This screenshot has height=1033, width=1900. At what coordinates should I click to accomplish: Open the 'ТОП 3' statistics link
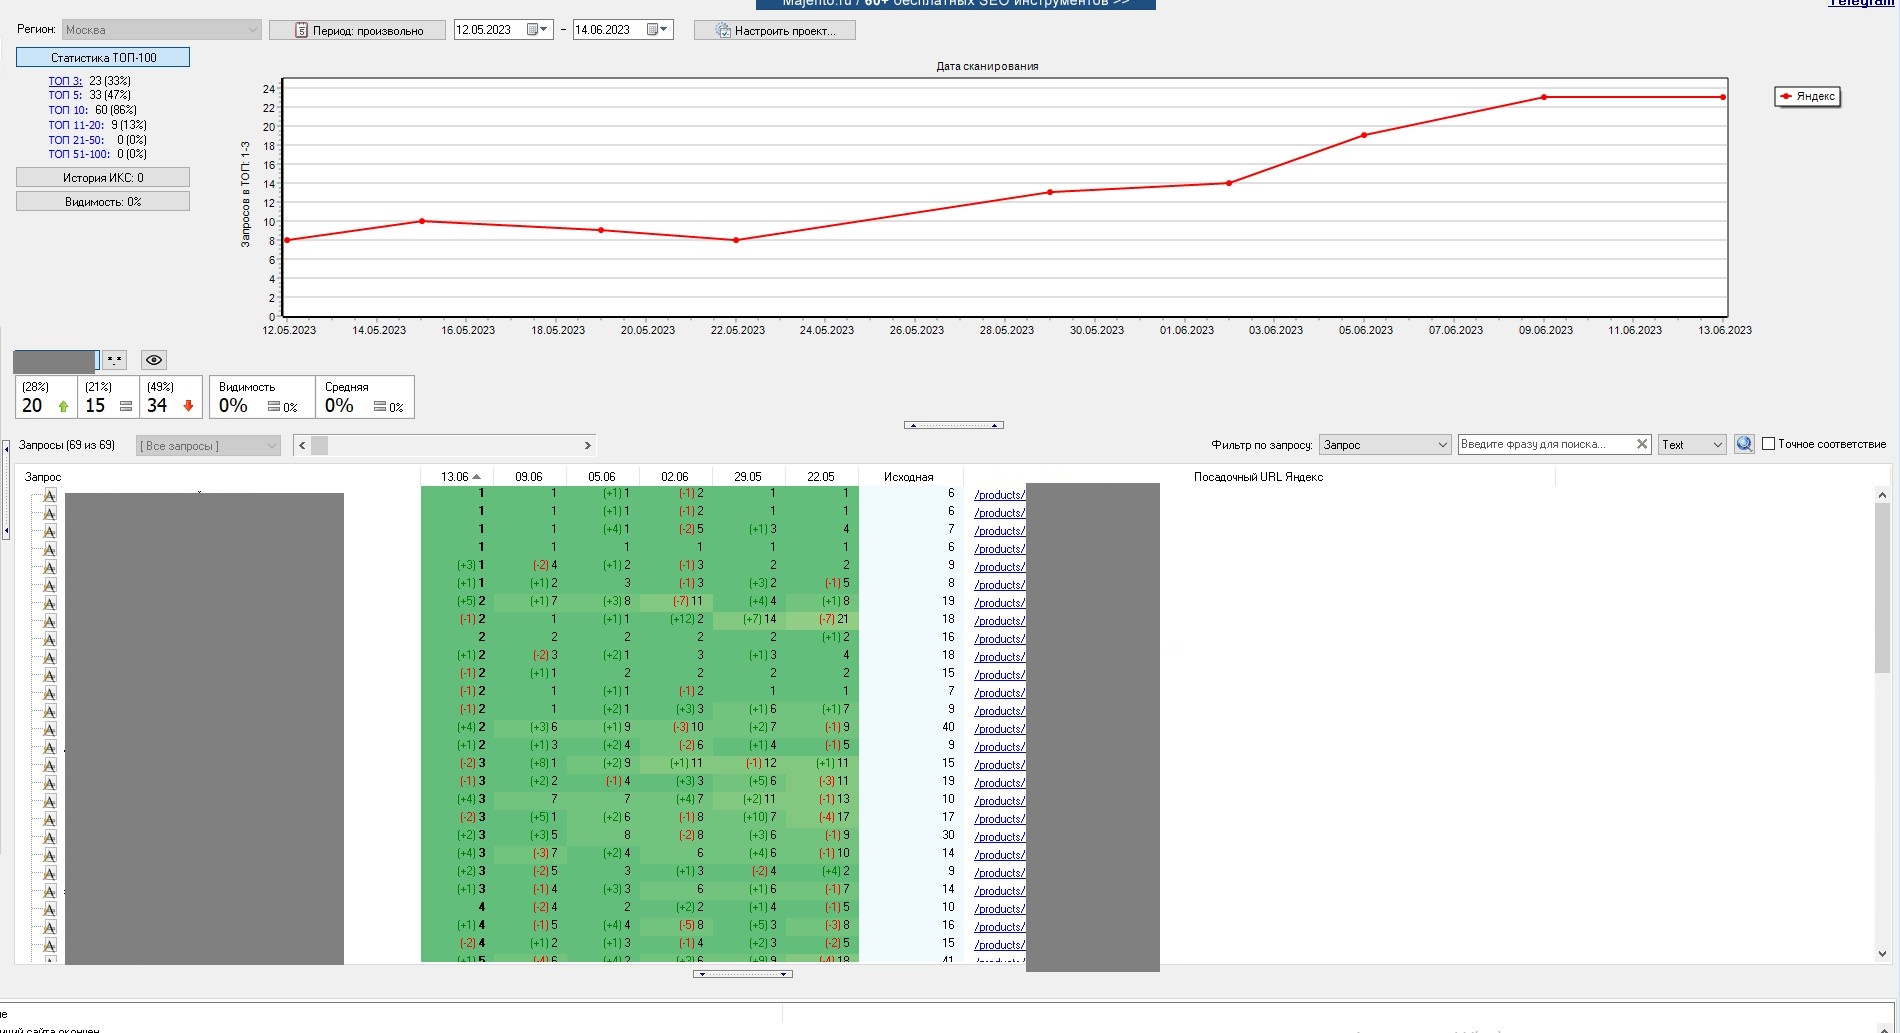point(65,81)
